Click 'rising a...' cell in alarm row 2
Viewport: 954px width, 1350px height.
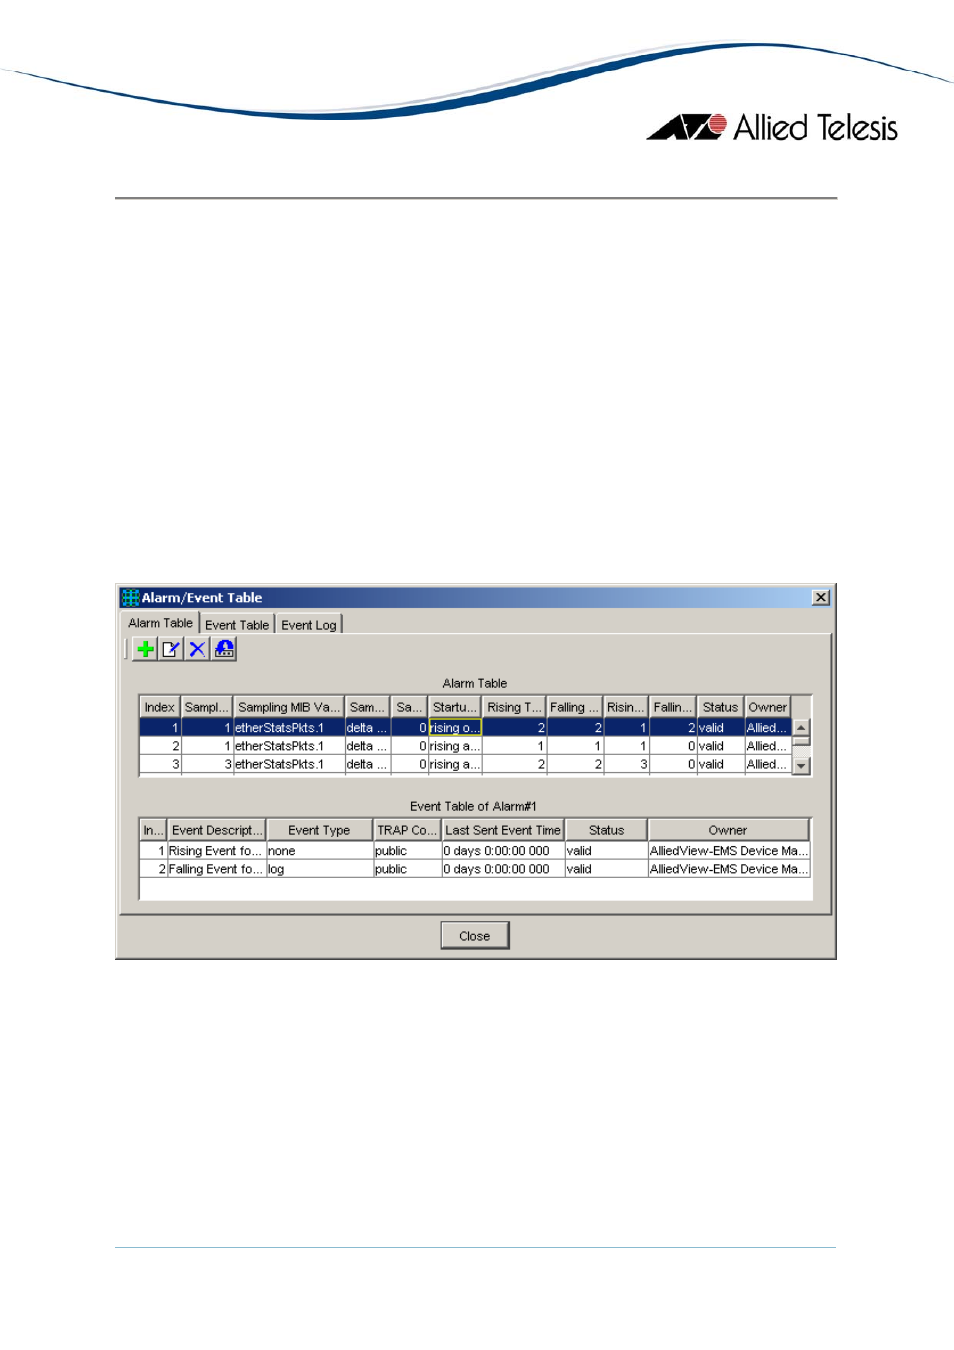pos(455,746)
